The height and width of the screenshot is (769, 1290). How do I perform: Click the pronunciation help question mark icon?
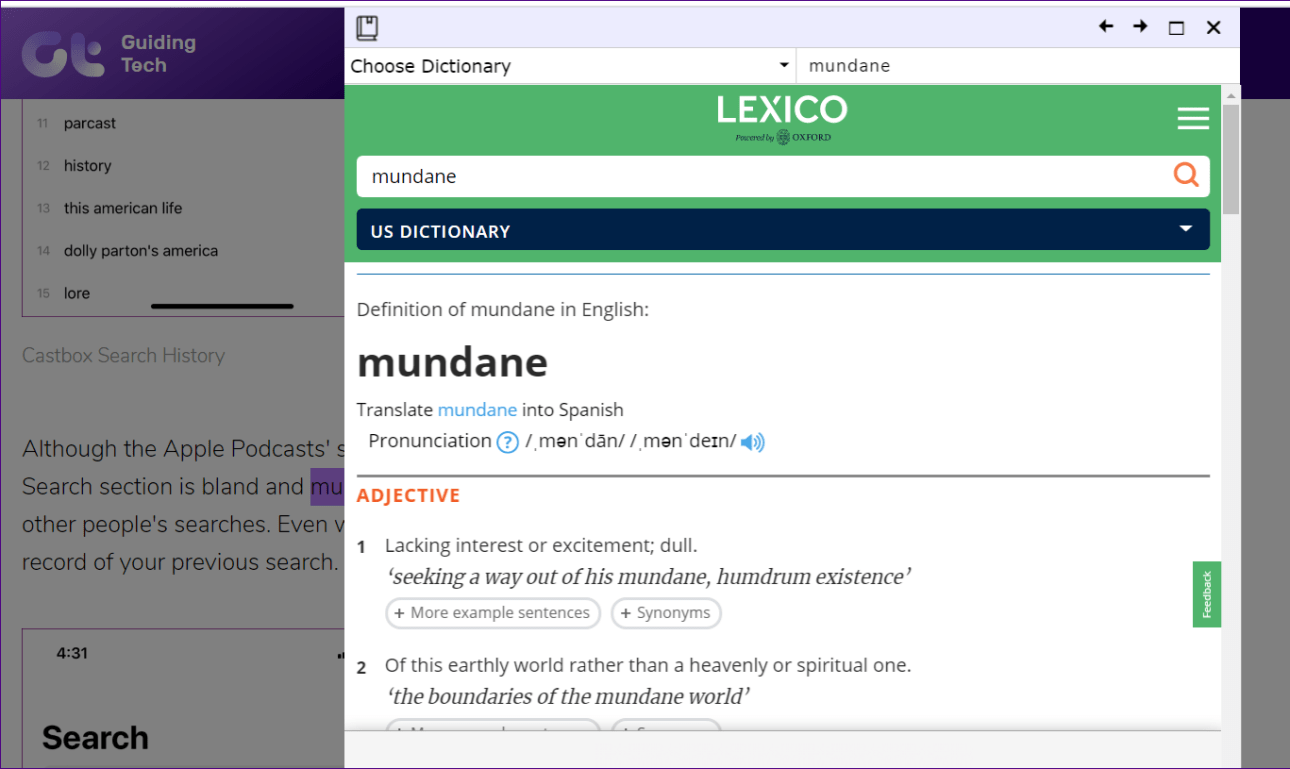click(508, 442)
